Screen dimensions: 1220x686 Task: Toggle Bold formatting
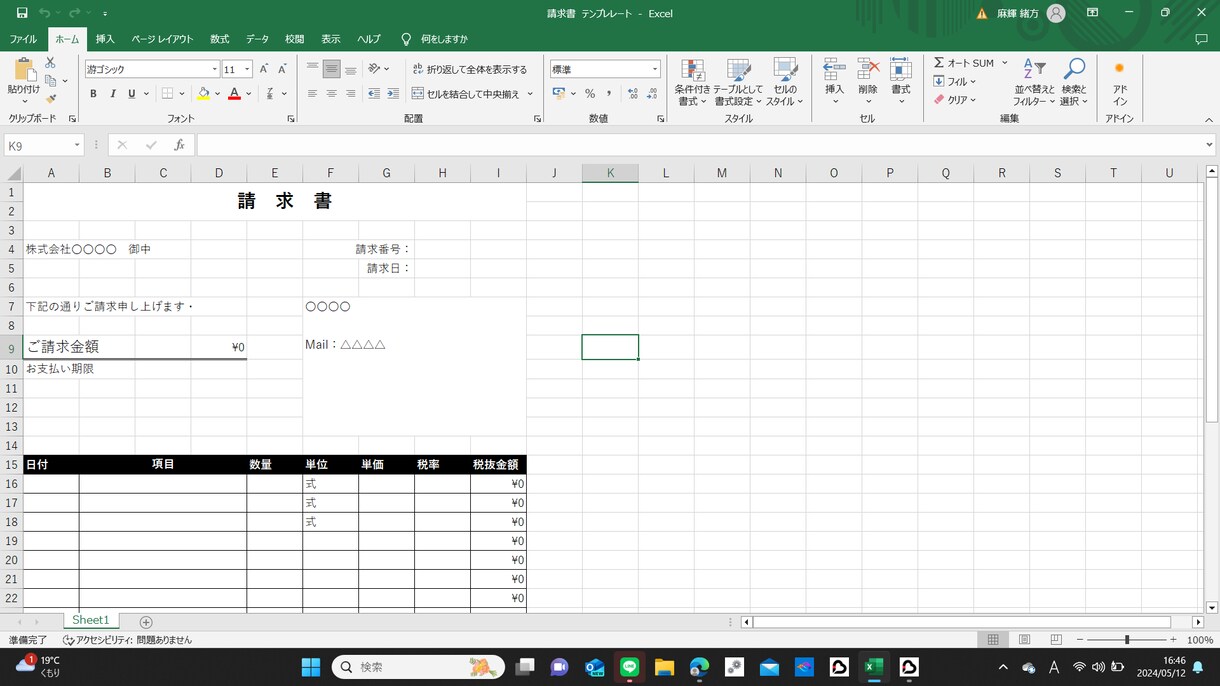(x=93, y=93)
